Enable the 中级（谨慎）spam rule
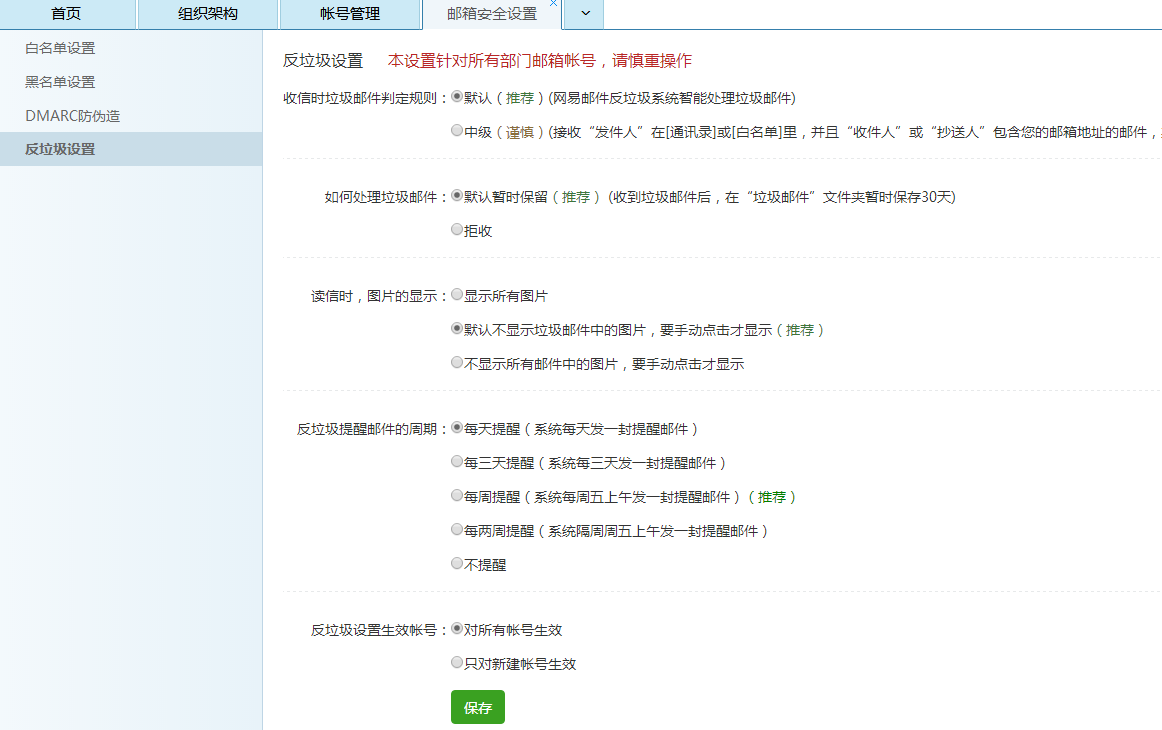1162x730 pixels. (x=456, y=130)
